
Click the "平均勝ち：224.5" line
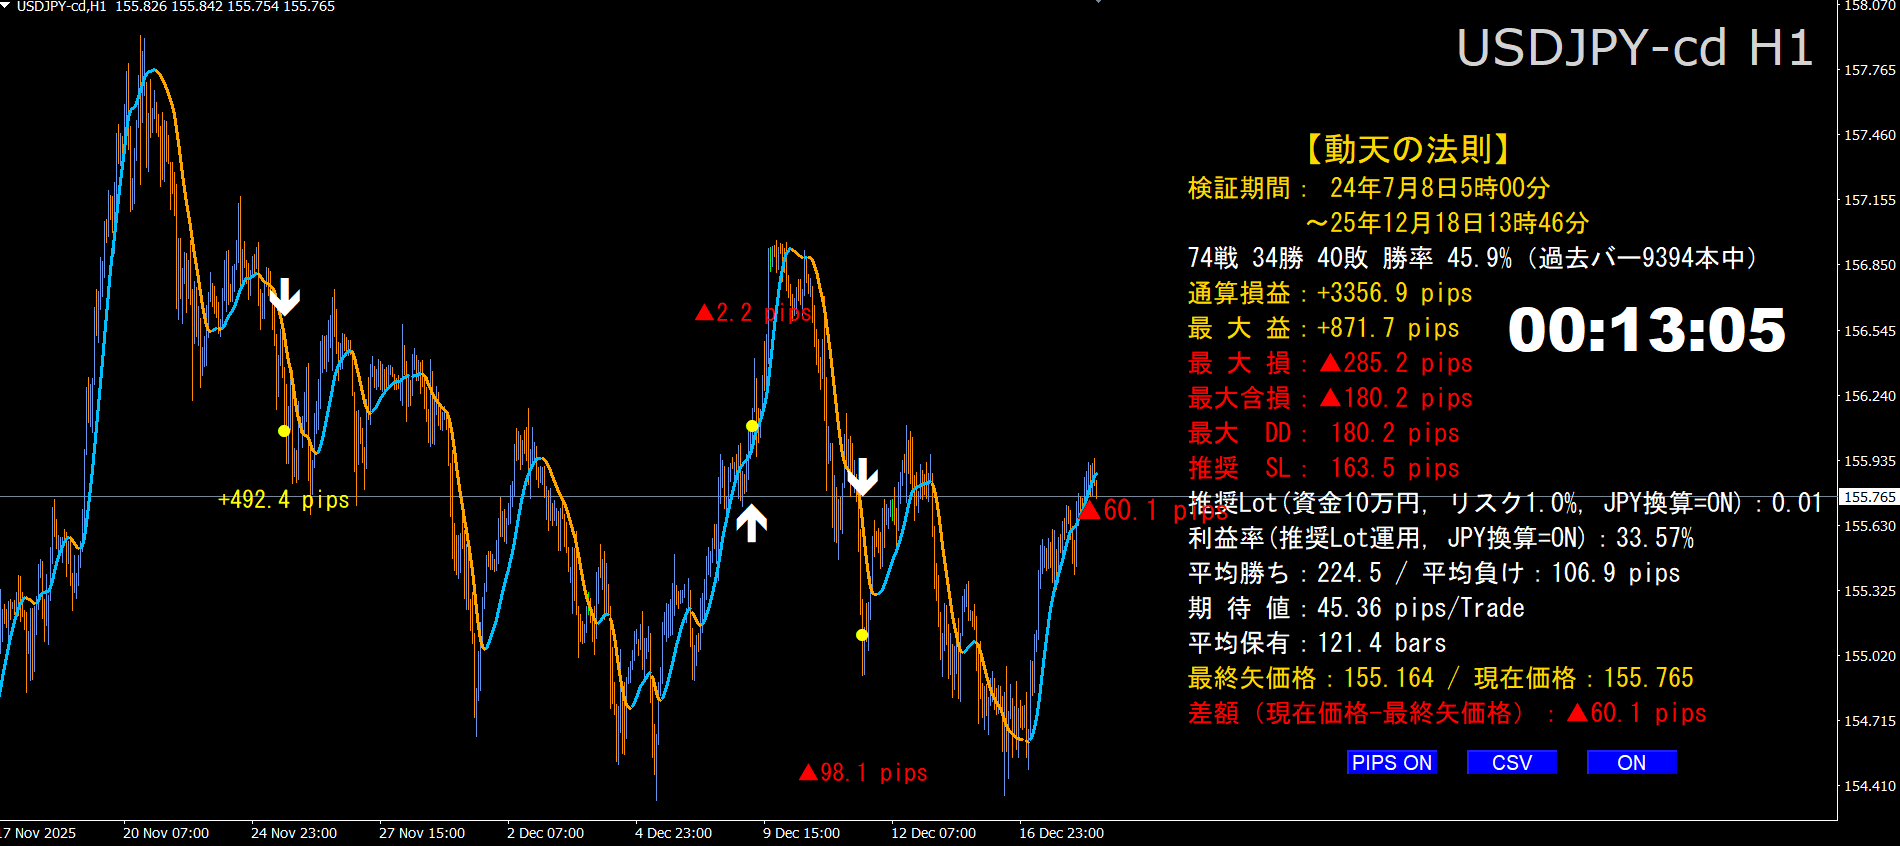[1434, 573]
